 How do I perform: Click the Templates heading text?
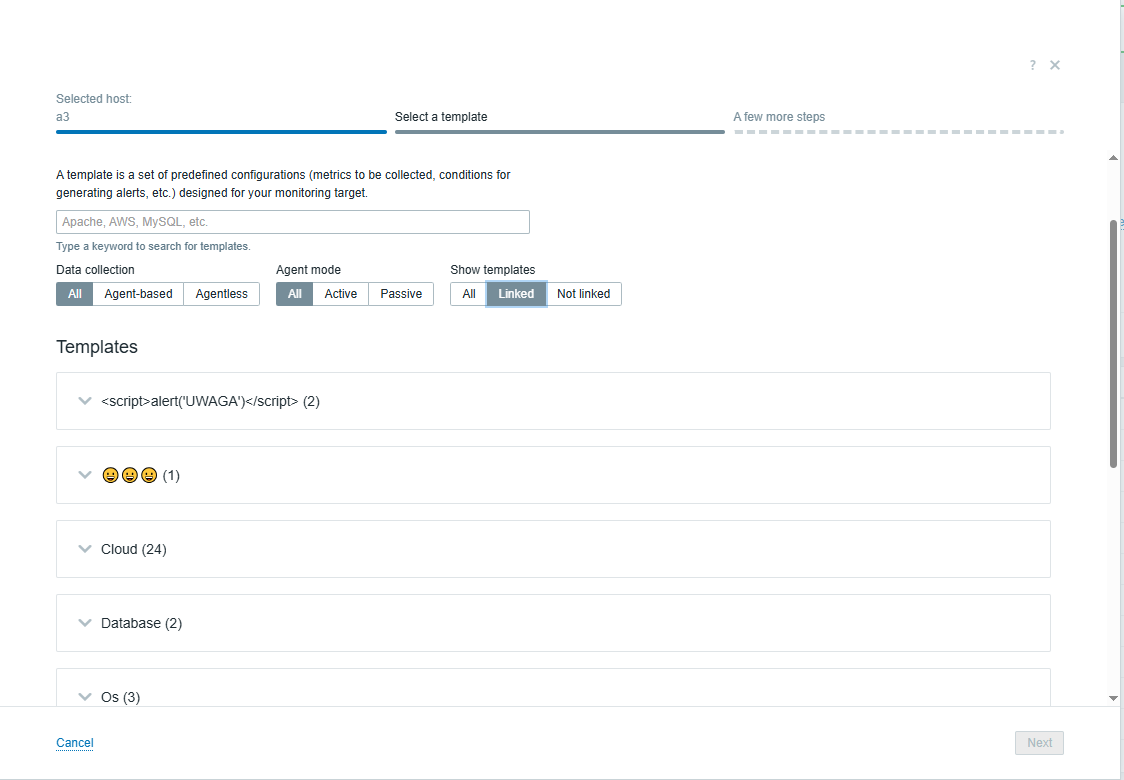[x=97, y=347]
